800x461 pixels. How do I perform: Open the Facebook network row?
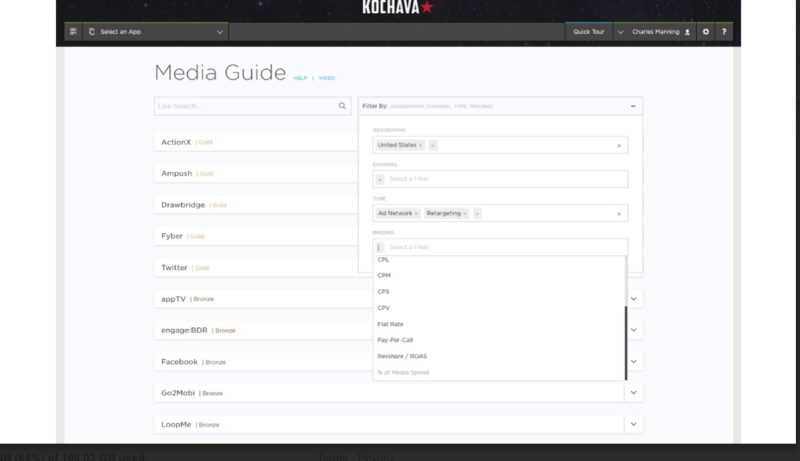[x=264, y=362]
